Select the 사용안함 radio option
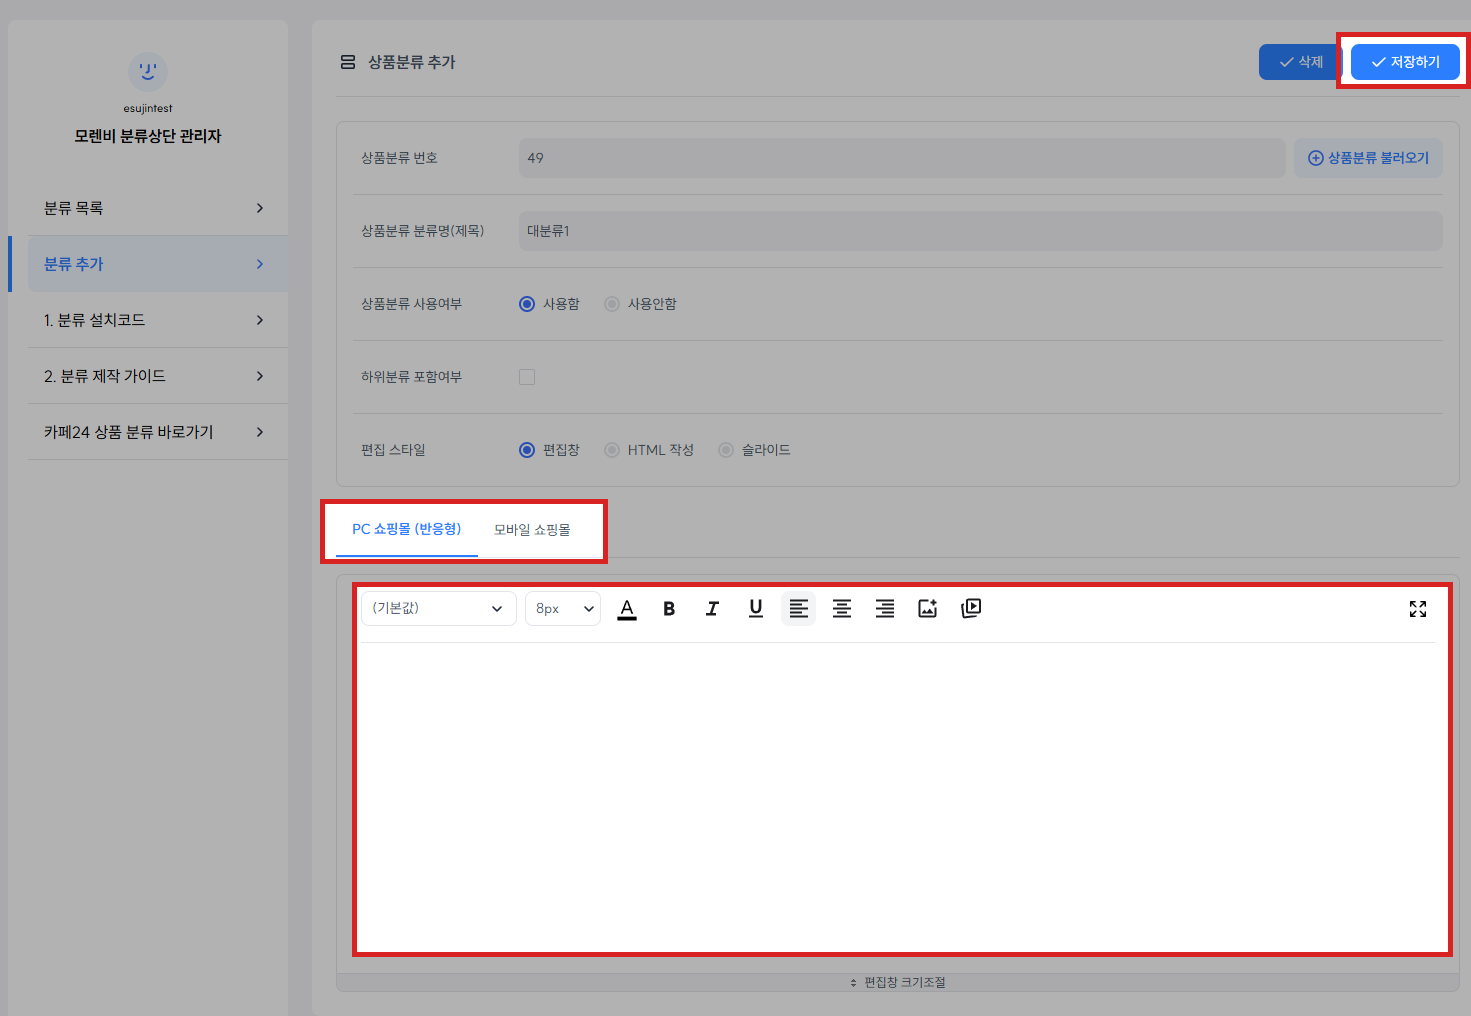1471x1016 pixels. point(612,304)
